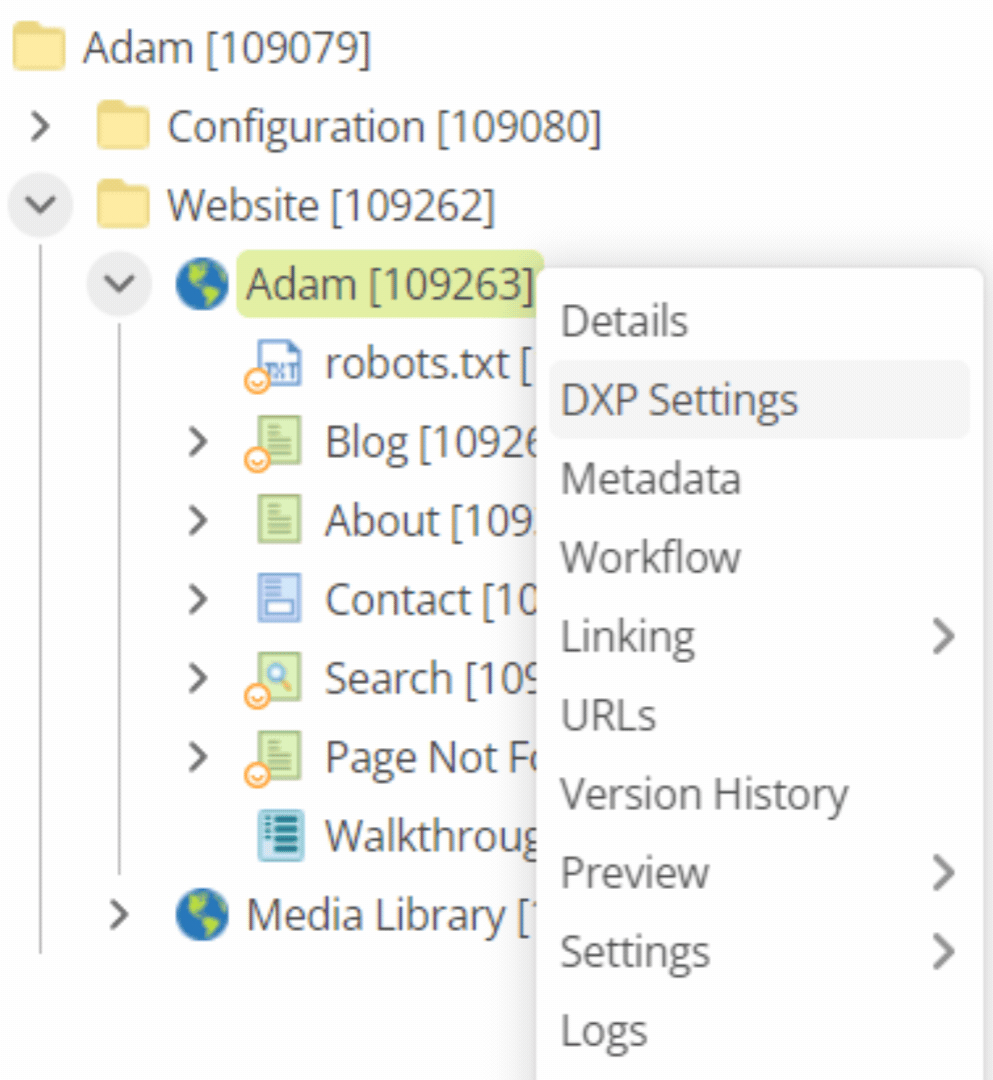The width and height of the screenshot is (993, 1080).
Task: Click the About page document icon
Action: [x=276, y=520]
